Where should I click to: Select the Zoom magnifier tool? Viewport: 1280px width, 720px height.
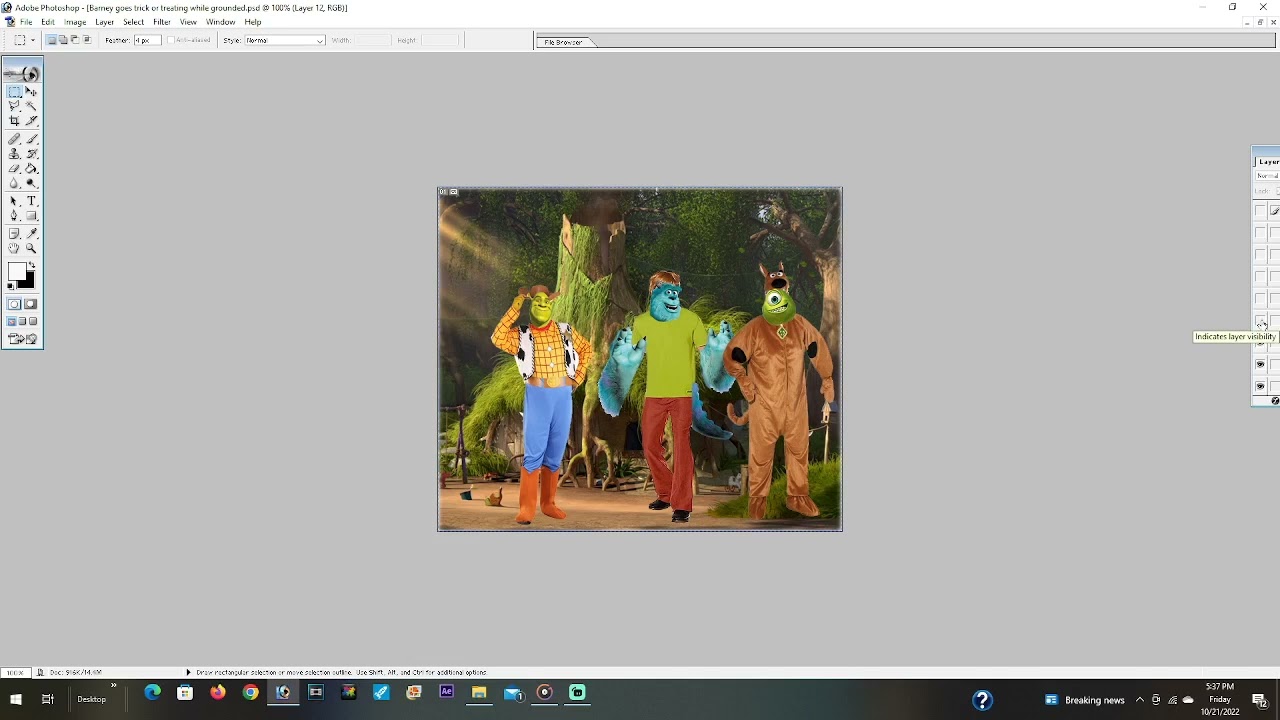[x=31, y=248]
